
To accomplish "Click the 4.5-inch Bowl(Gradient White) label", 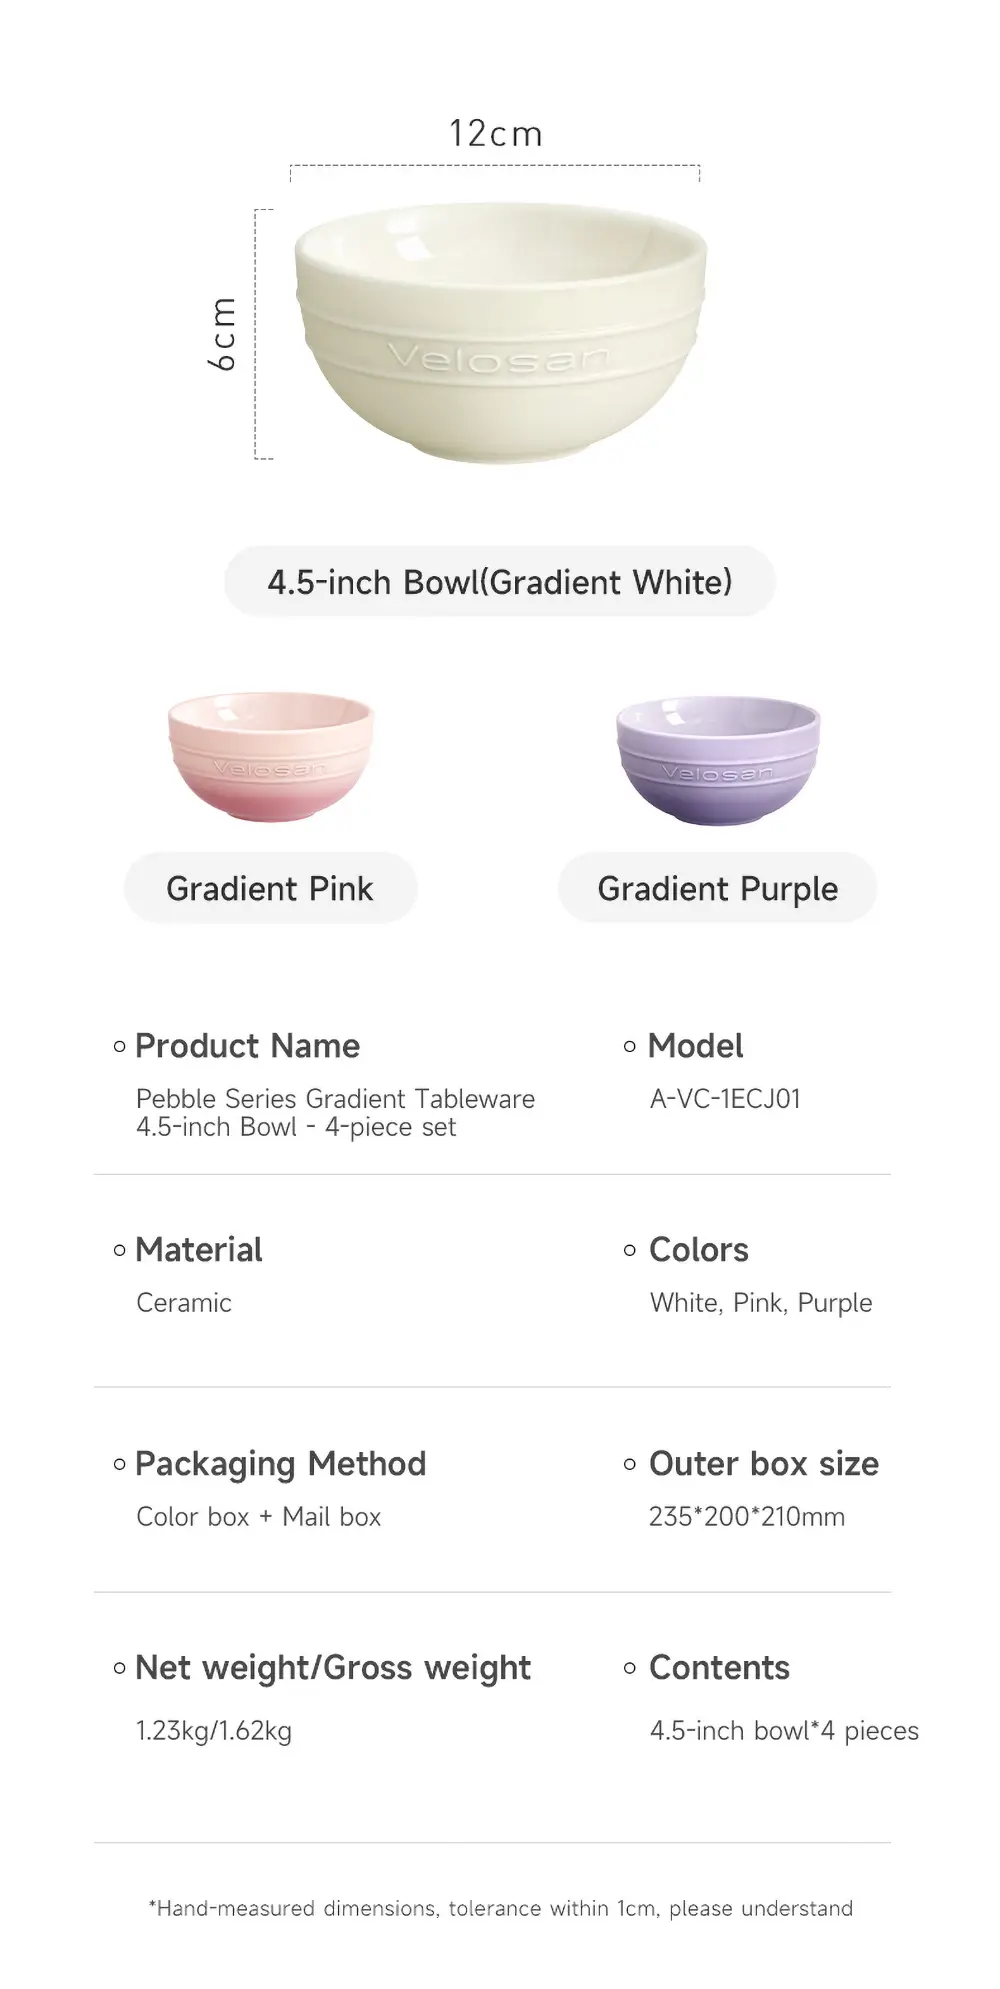I will tap(500, 582).
